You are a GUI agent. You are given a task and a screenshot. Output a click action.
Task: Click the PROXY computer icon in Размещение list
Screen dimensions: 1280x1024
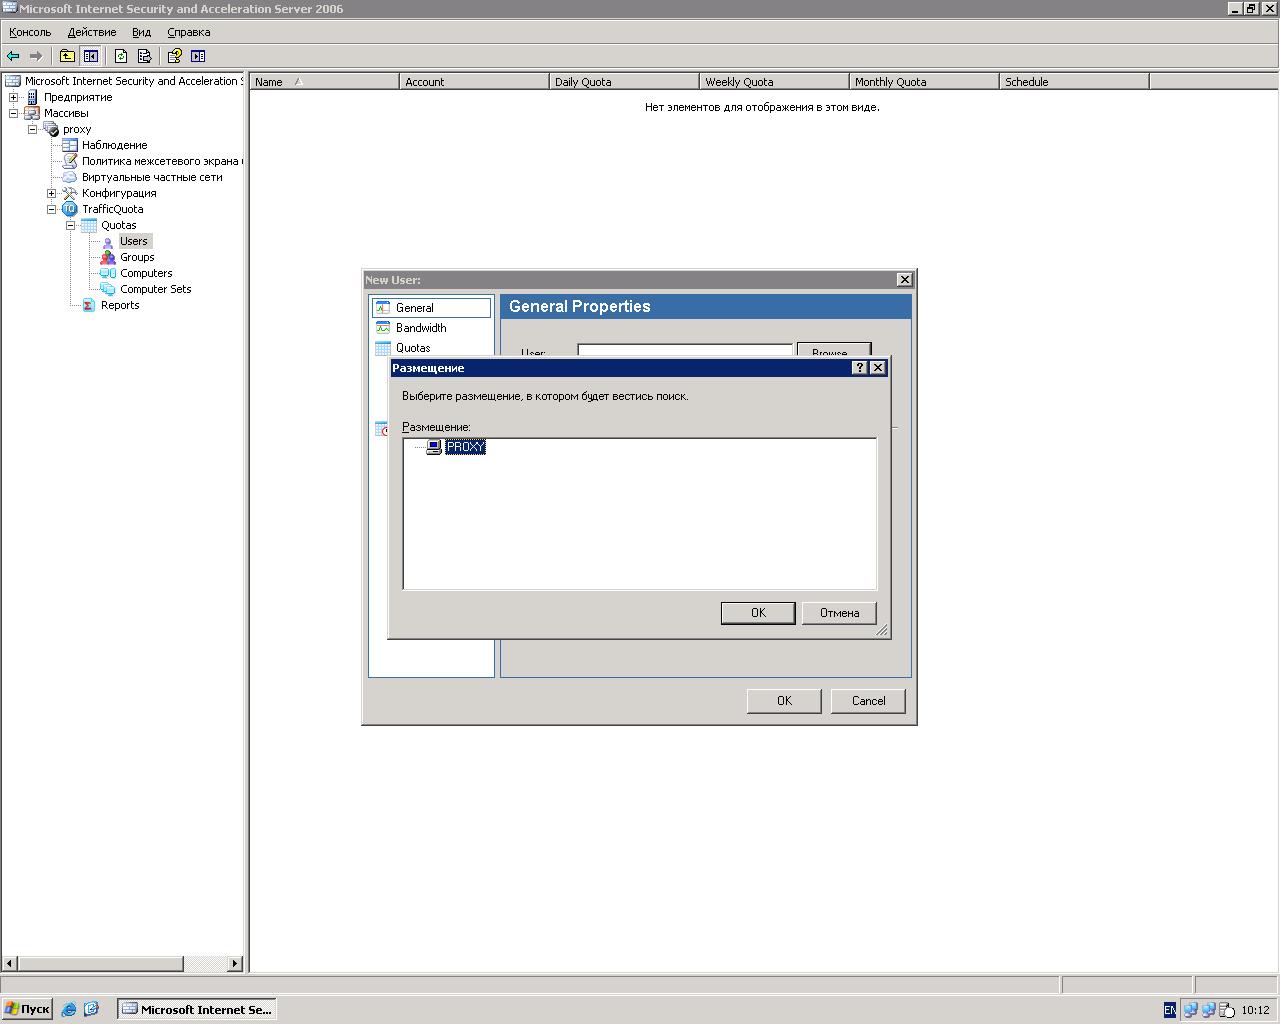[x=434, y=447]
